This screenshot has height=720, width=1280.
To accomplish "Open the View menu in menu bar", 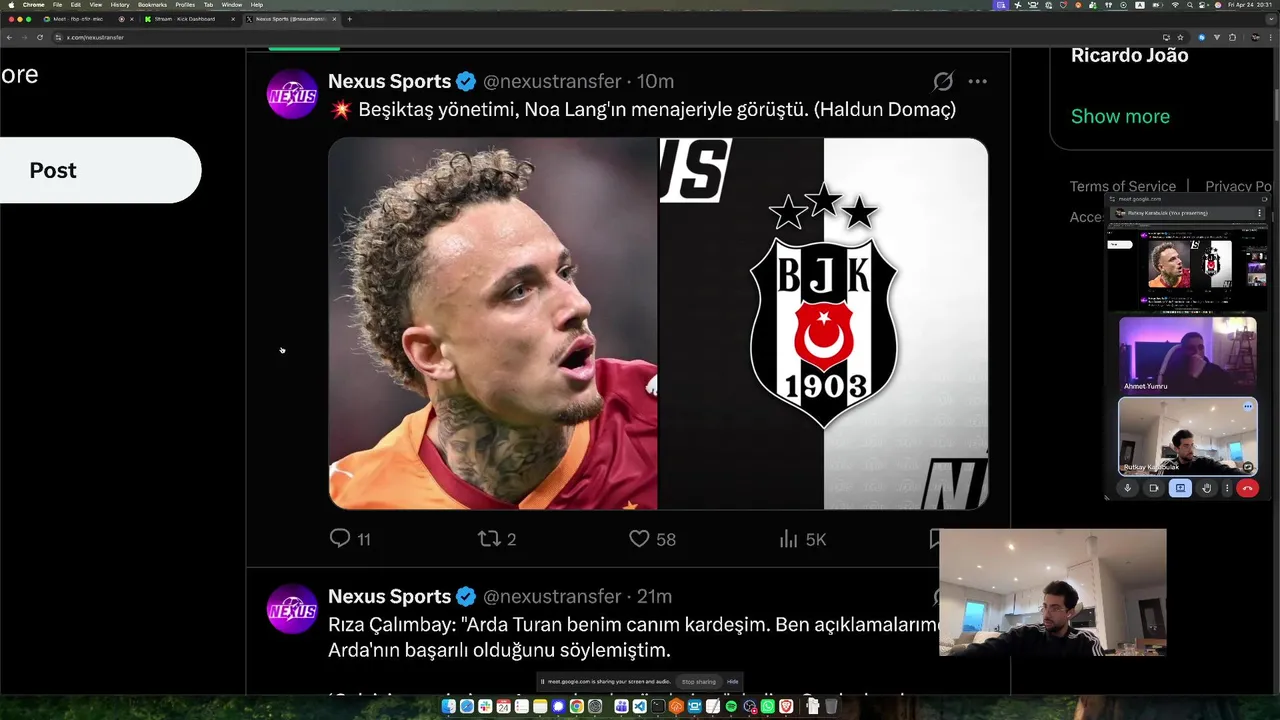I will pos(96,5).
